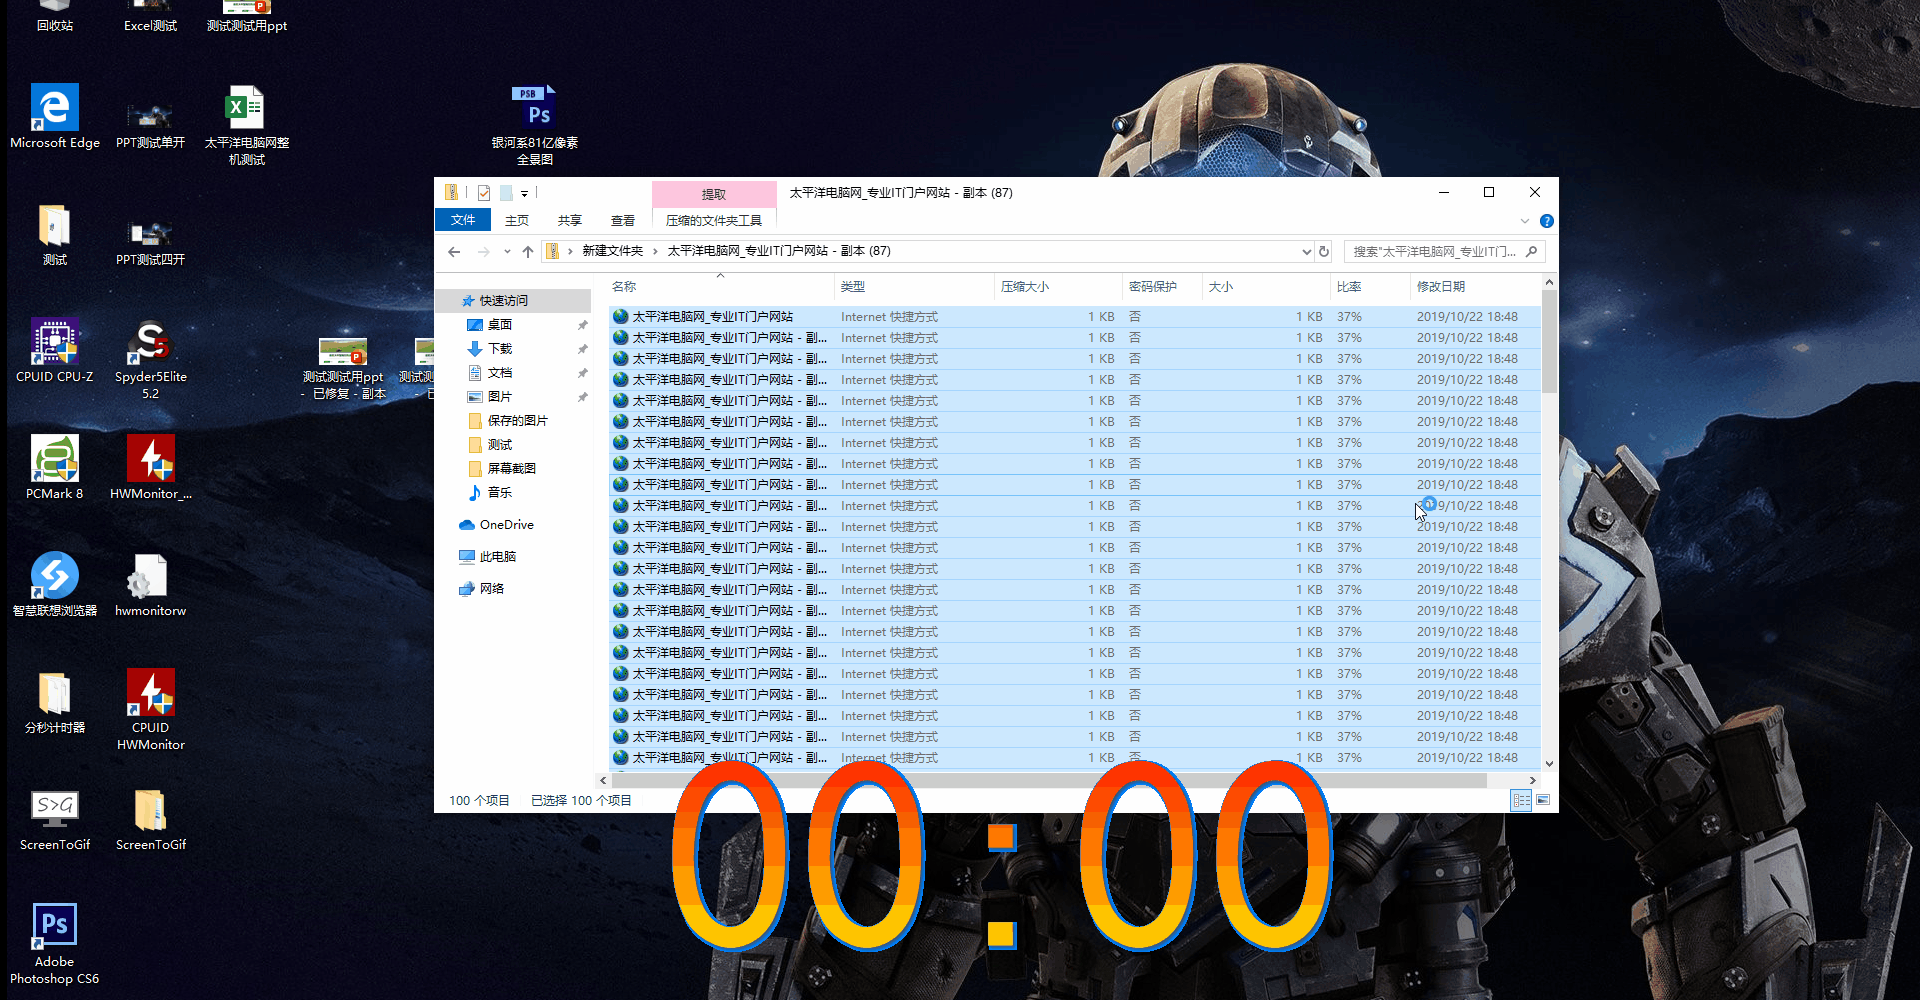
Task: Open the 文件 menu tab
Action: click(x=463, y=220)
